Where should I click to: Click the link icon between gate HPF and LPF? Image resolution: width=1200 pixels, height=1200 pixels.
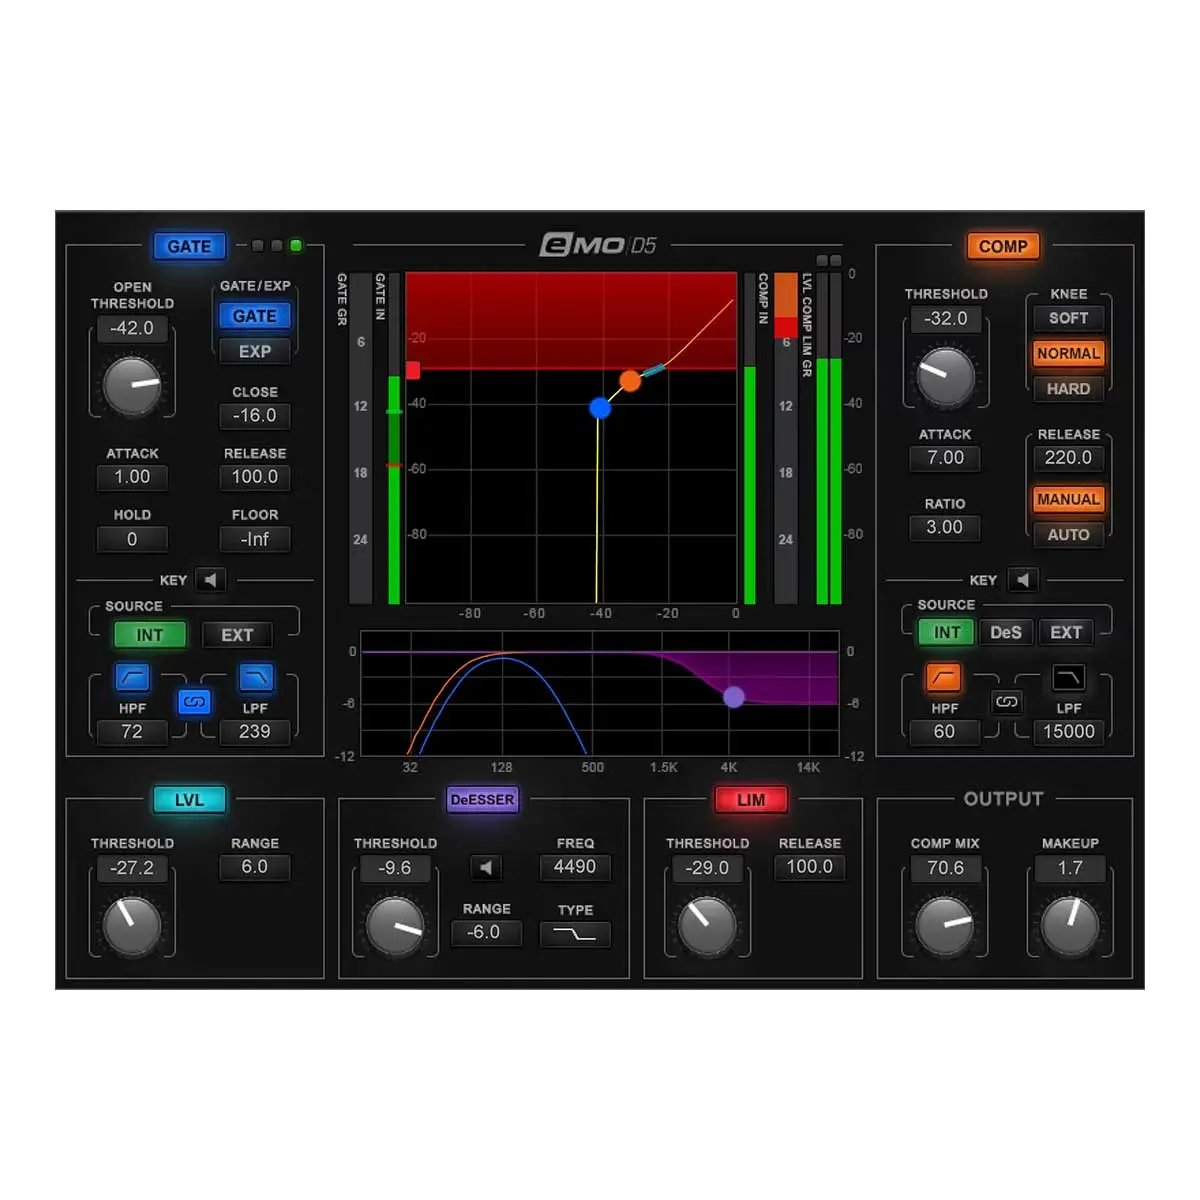tap(194, 701)
